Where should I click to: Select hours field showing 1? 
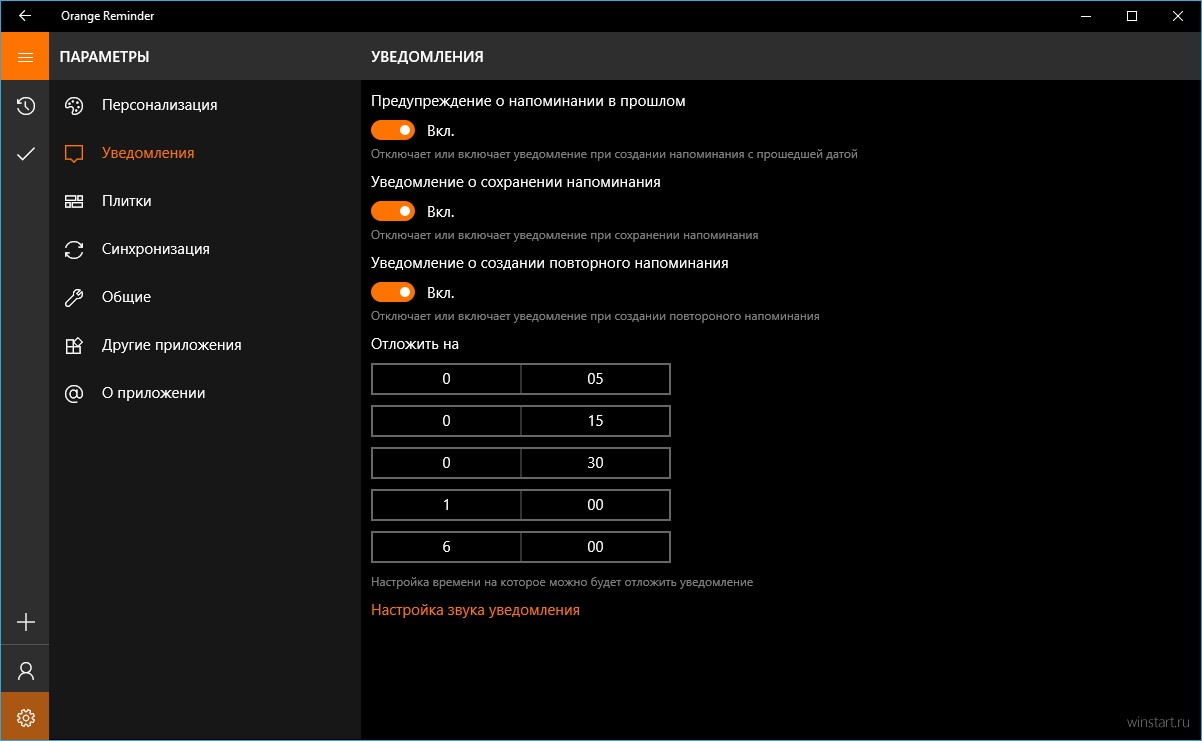[x=446, y=505]
